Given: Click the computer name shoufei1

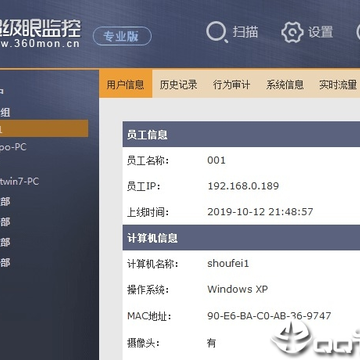Looking at the screenshot, I should click(228, 264).
